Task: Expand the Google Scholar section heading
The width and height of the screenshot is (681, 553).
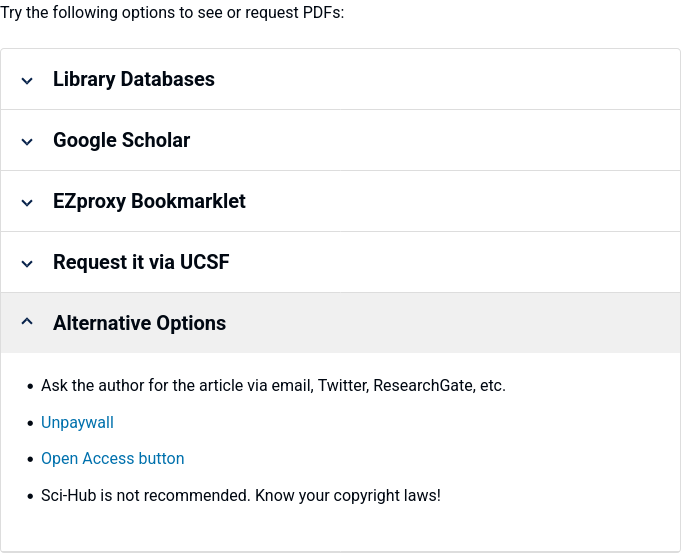Action: tap(122, 140)
